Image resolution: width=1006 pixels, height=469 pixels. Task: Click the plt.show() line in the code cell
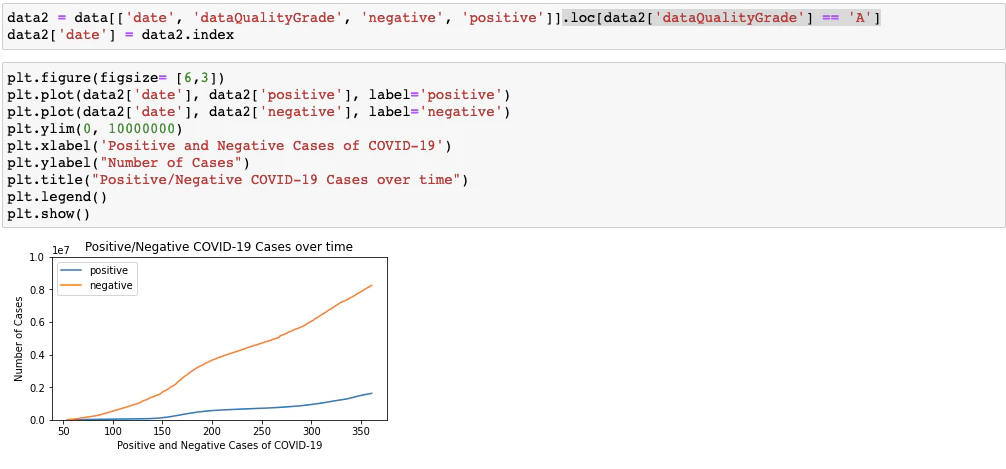pos(49,214)
